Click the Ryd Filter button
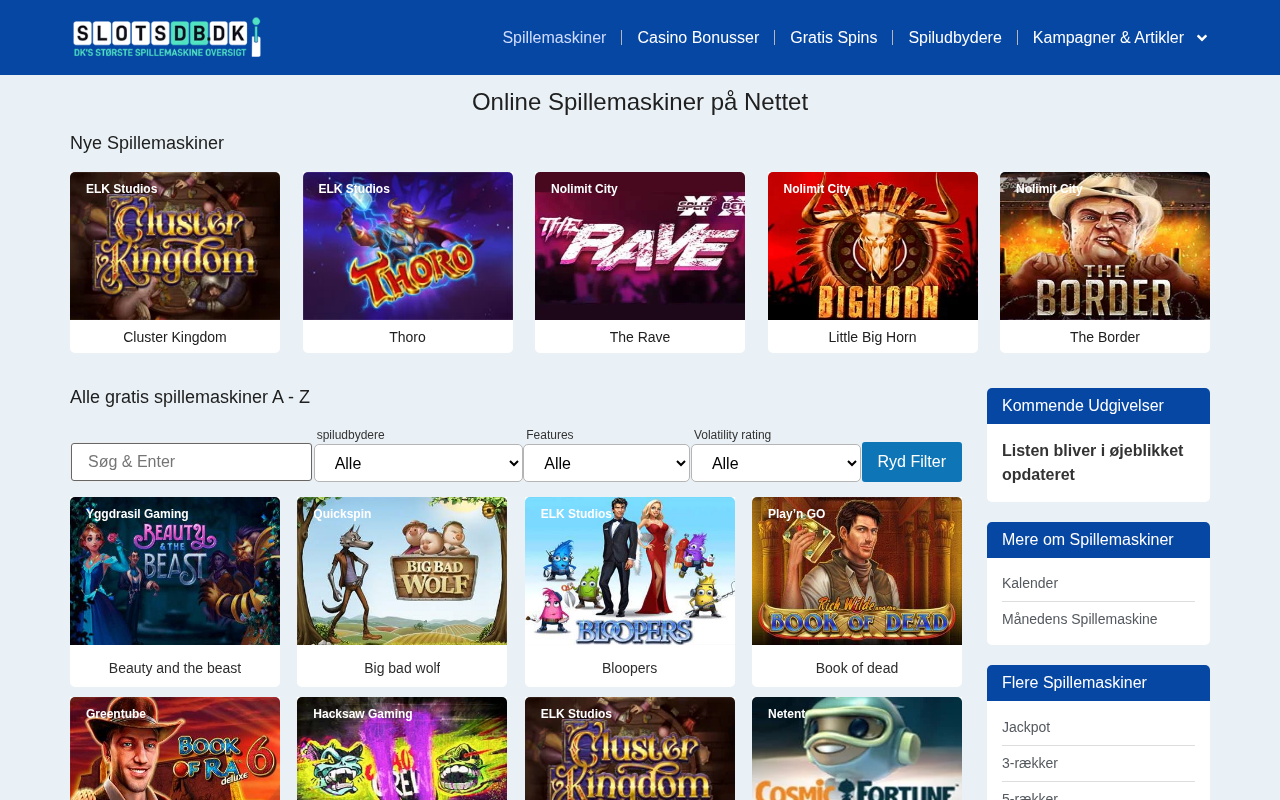The image size is (1280, 800). [912, 462]
